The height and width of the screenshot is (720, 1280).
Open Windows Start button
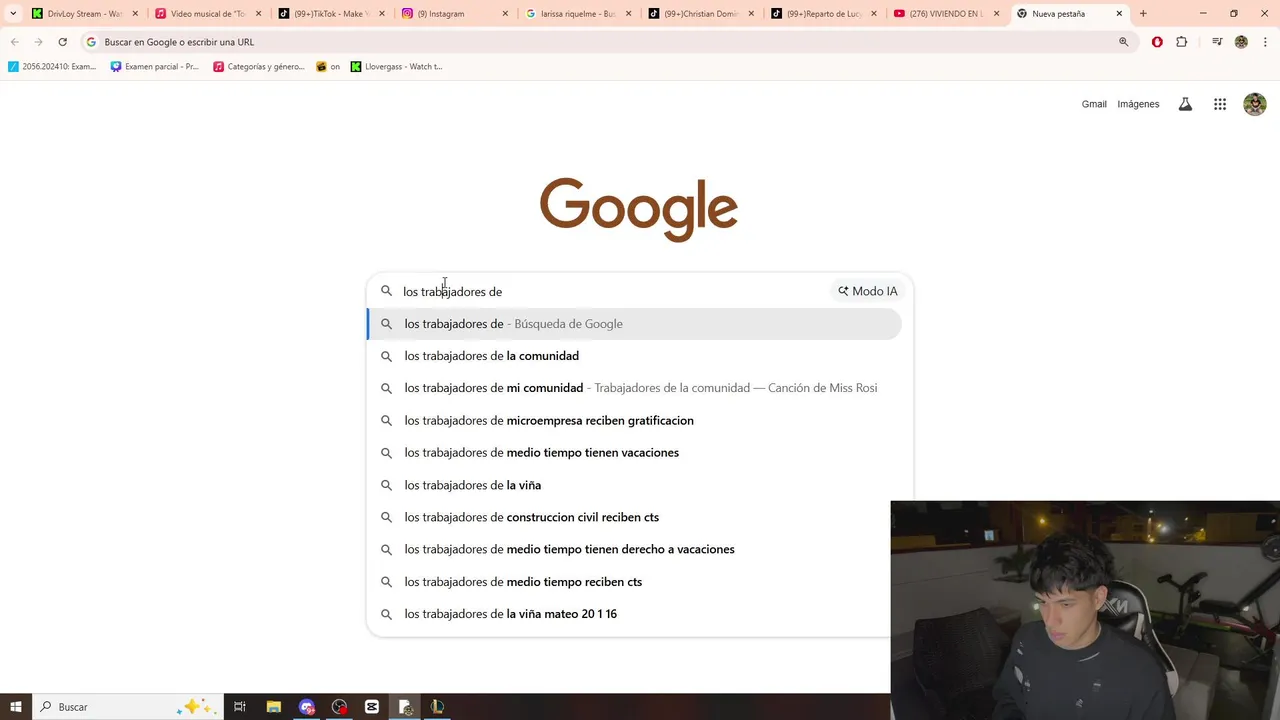15,707
